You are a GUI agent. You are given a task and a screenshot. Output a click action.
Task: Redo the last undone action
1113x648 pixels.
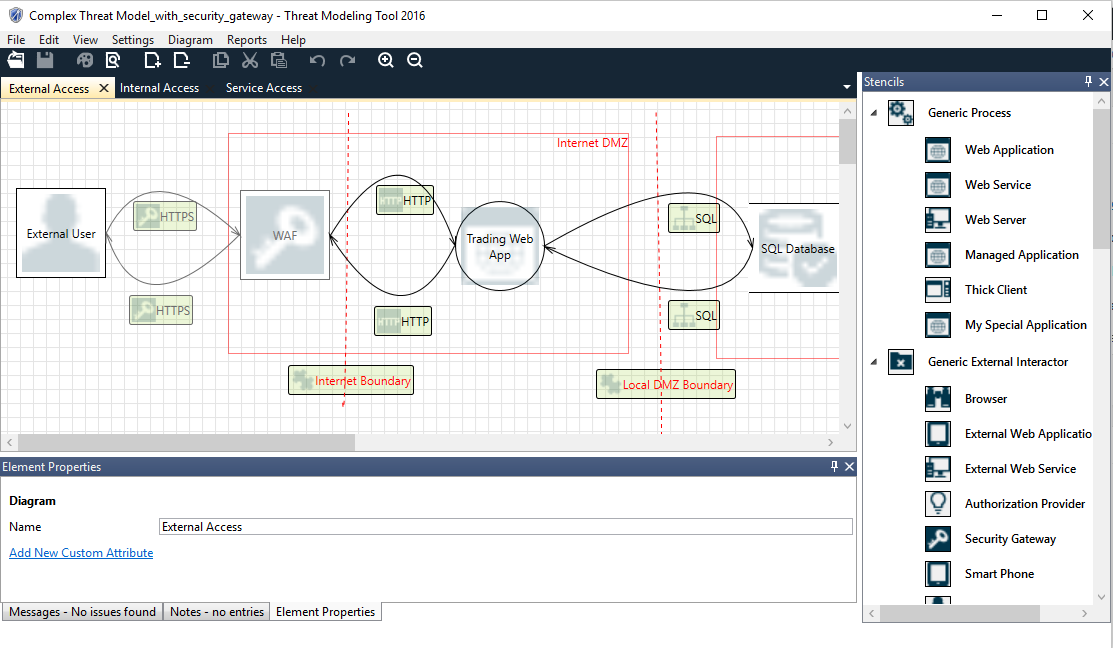(347, 60)
